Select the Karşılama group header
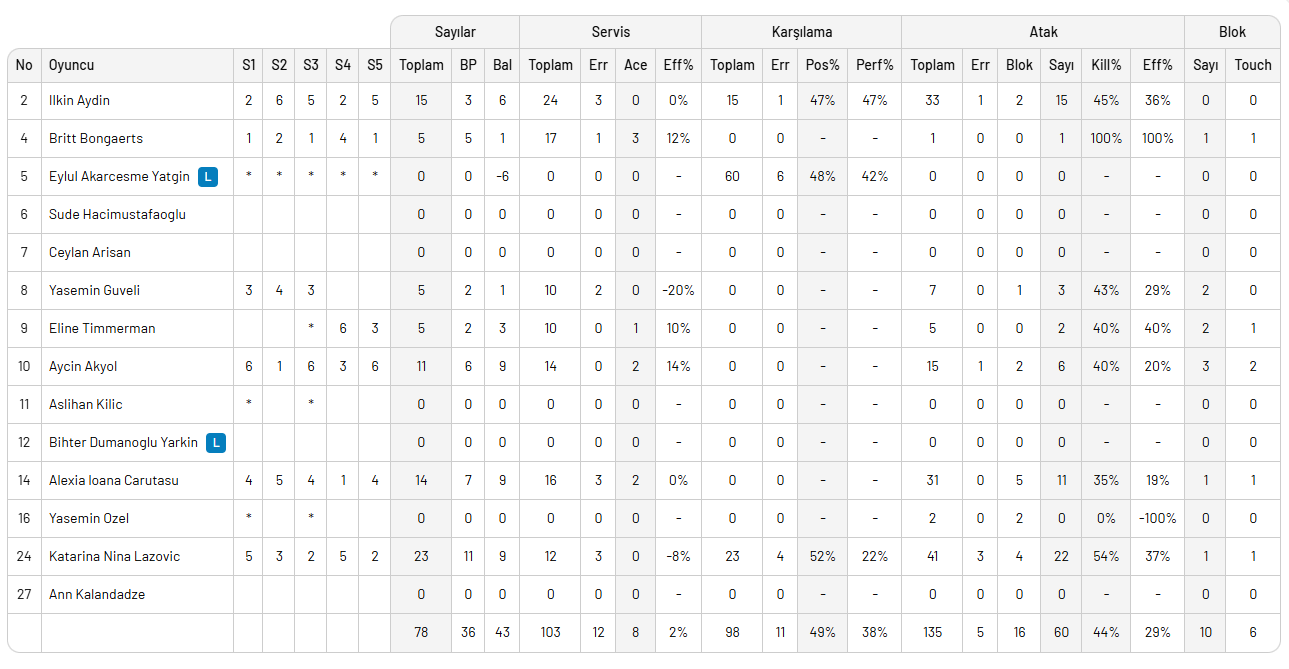The width and height of the screenshot is (1289, 669). coord(801,32)
